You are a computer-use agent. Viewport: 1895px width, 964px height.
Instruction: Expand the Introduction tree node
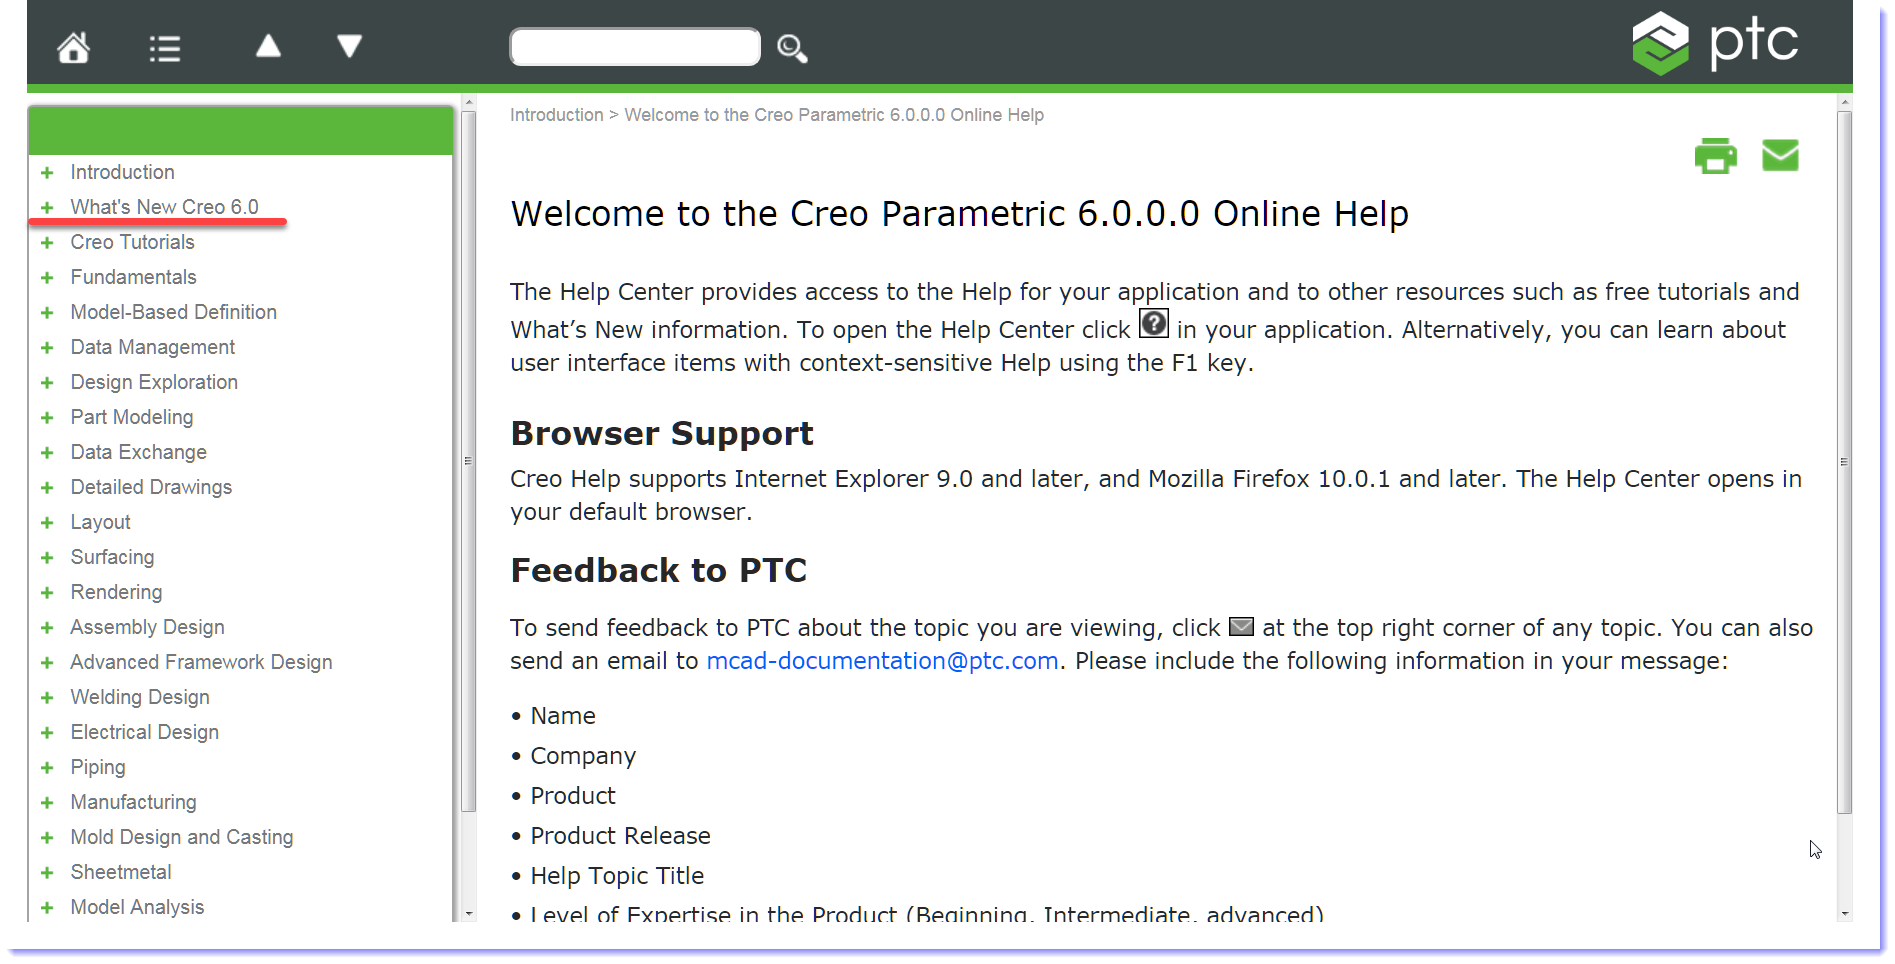tap(47, 173)
